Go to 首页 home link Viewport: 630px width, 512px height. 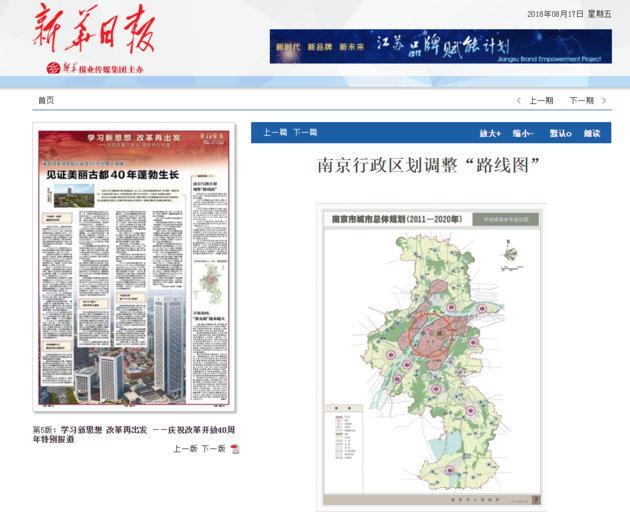(46, 100)
